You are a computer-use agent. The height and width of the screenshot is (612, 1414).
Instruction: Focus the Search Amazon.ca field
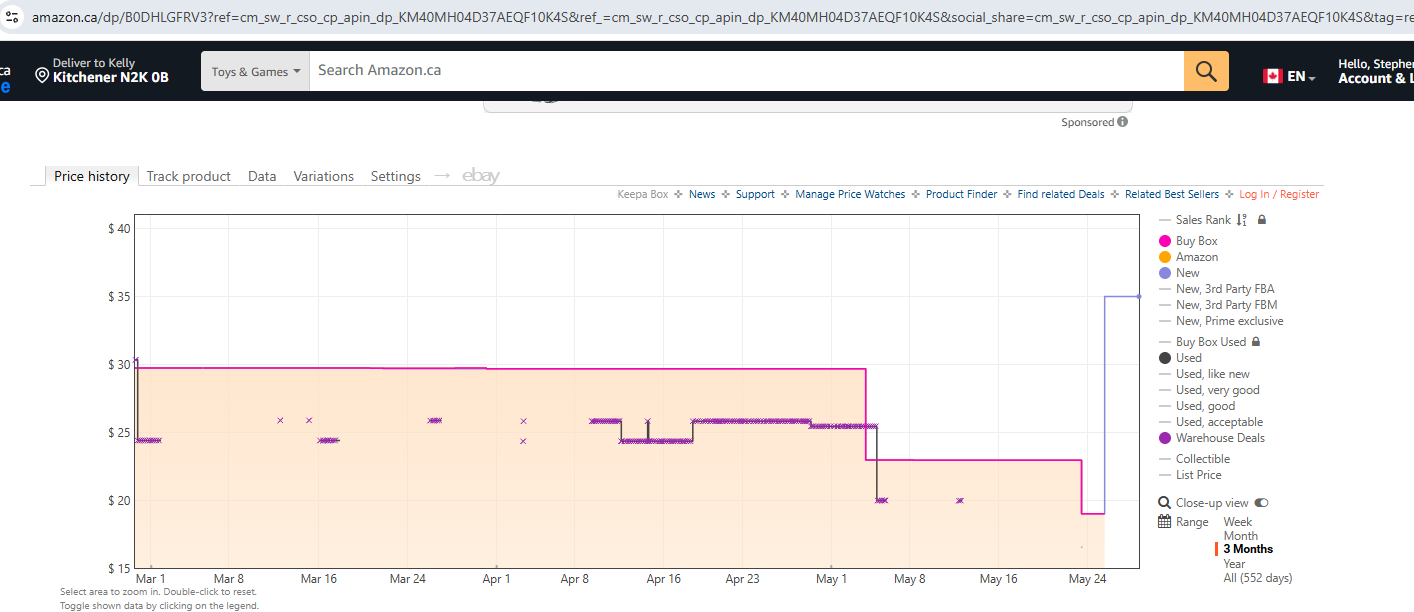pyautogui.click(x=746, y=71)
